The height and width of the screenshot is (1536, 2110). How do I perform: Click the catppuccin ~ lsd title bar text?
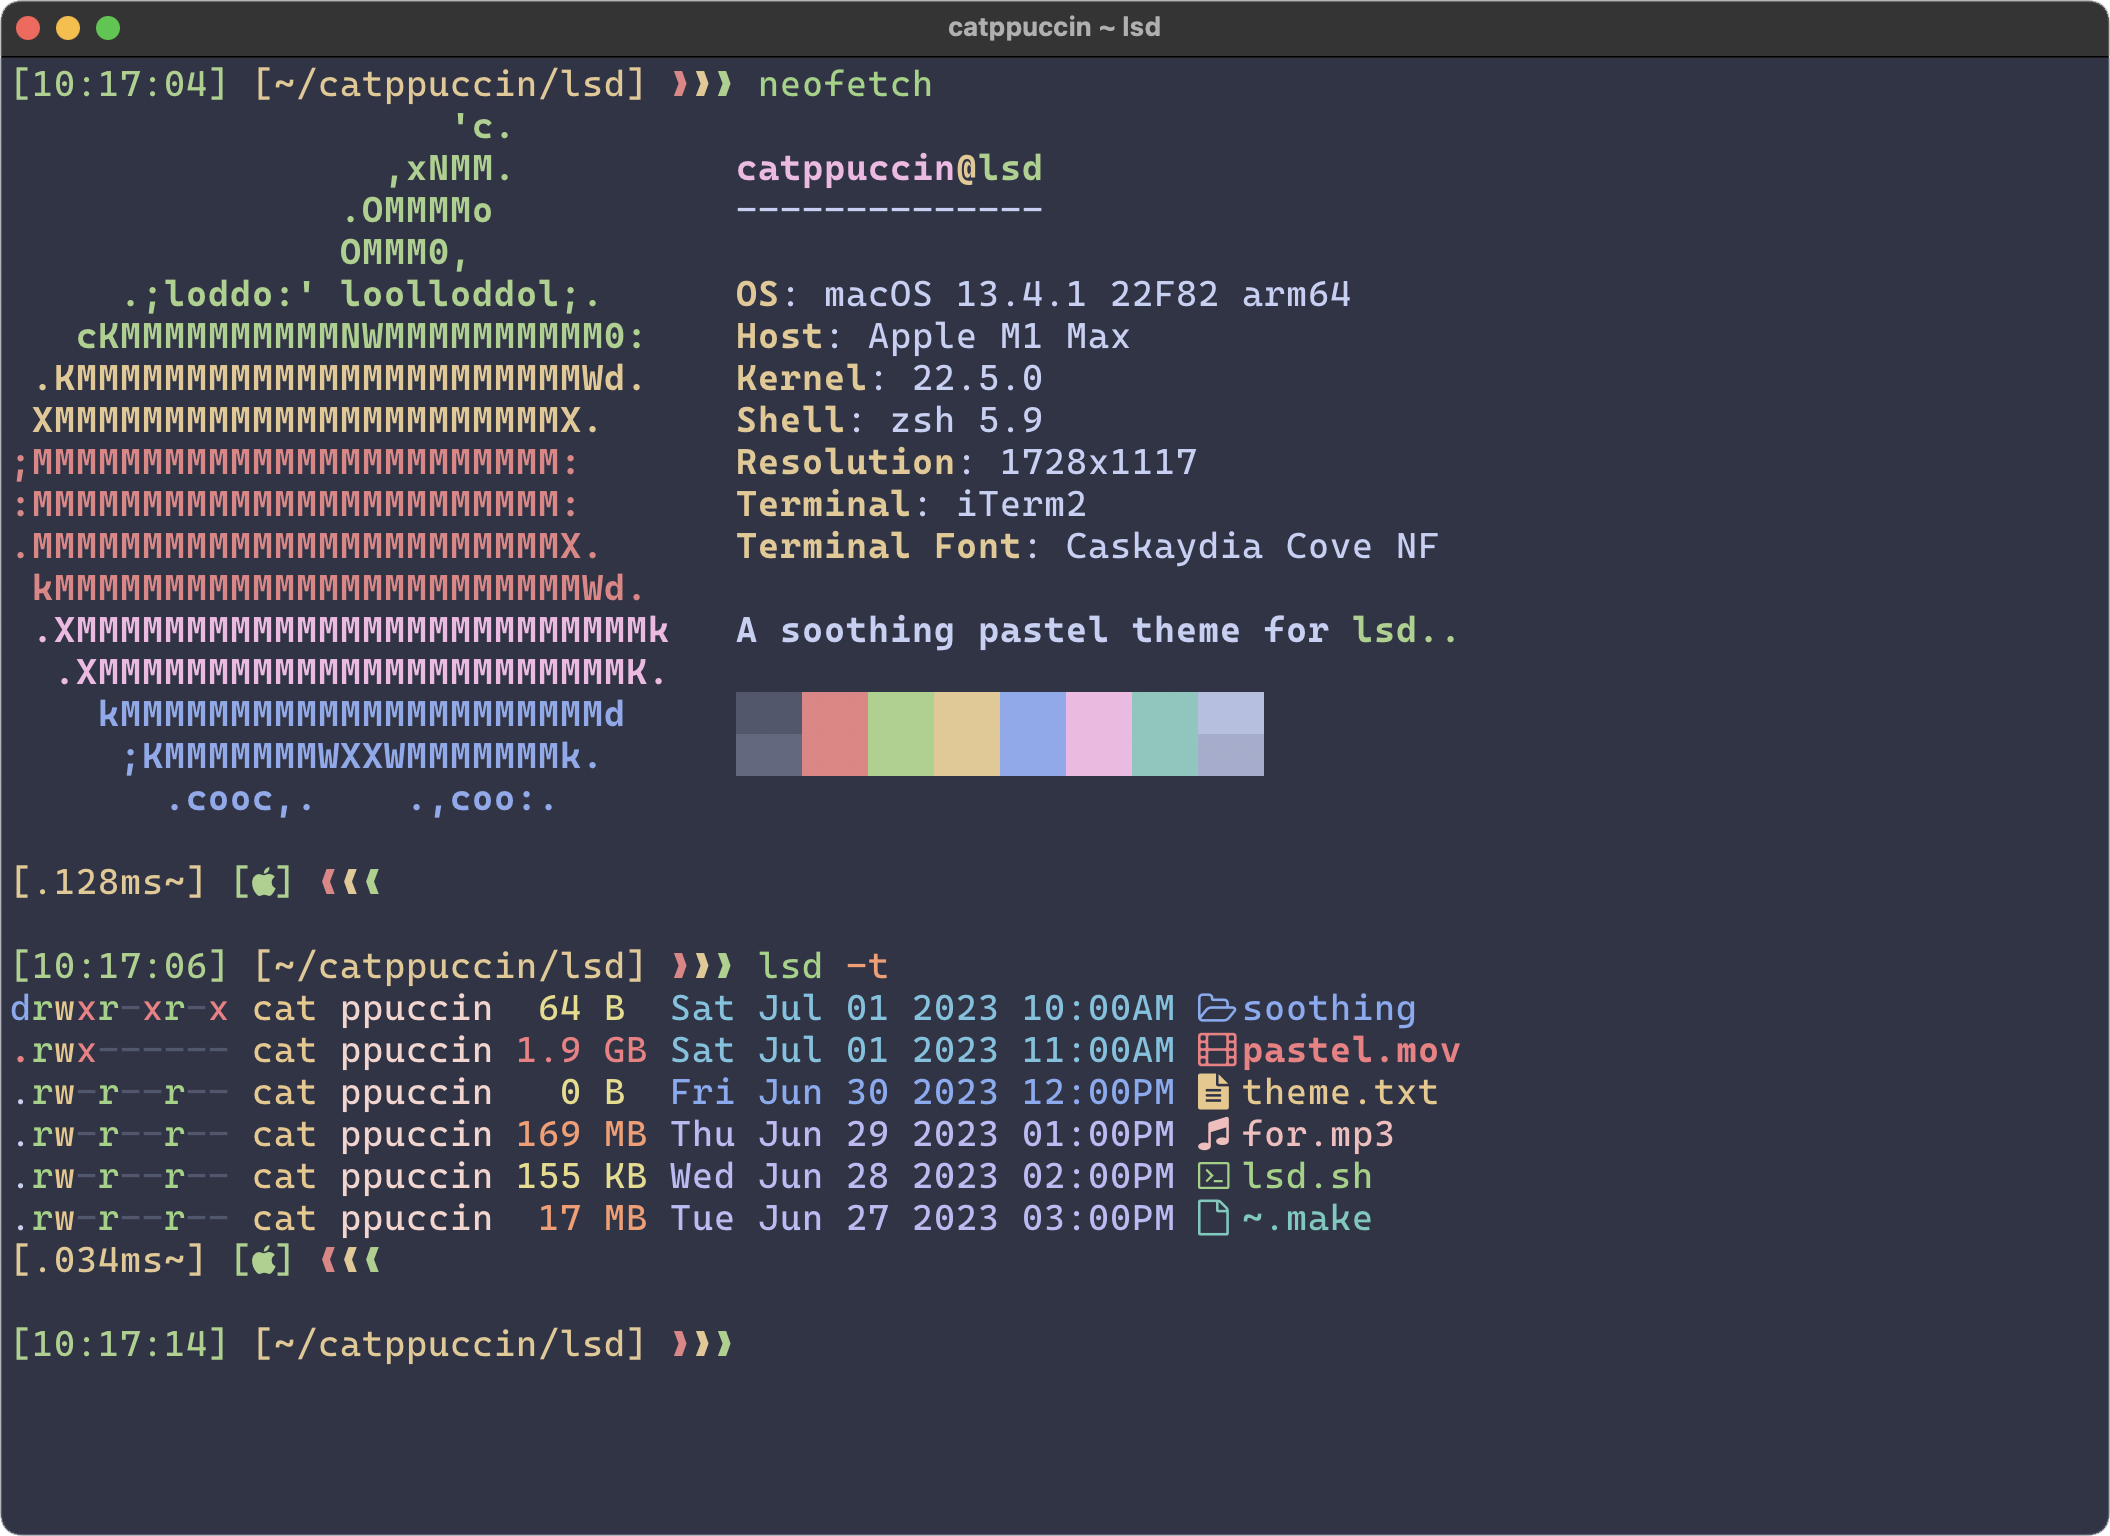(x=1054, y=27)
